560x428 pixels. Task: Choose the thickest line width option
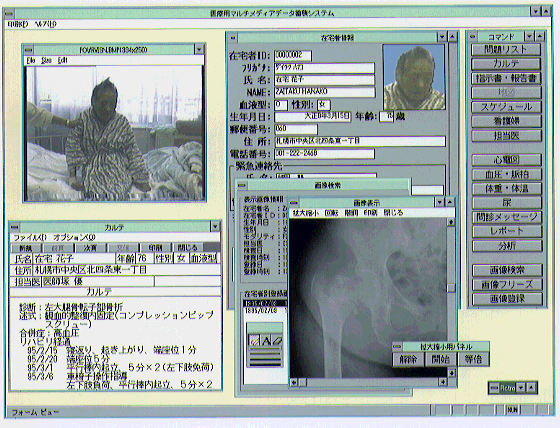(x=265, y=363)
